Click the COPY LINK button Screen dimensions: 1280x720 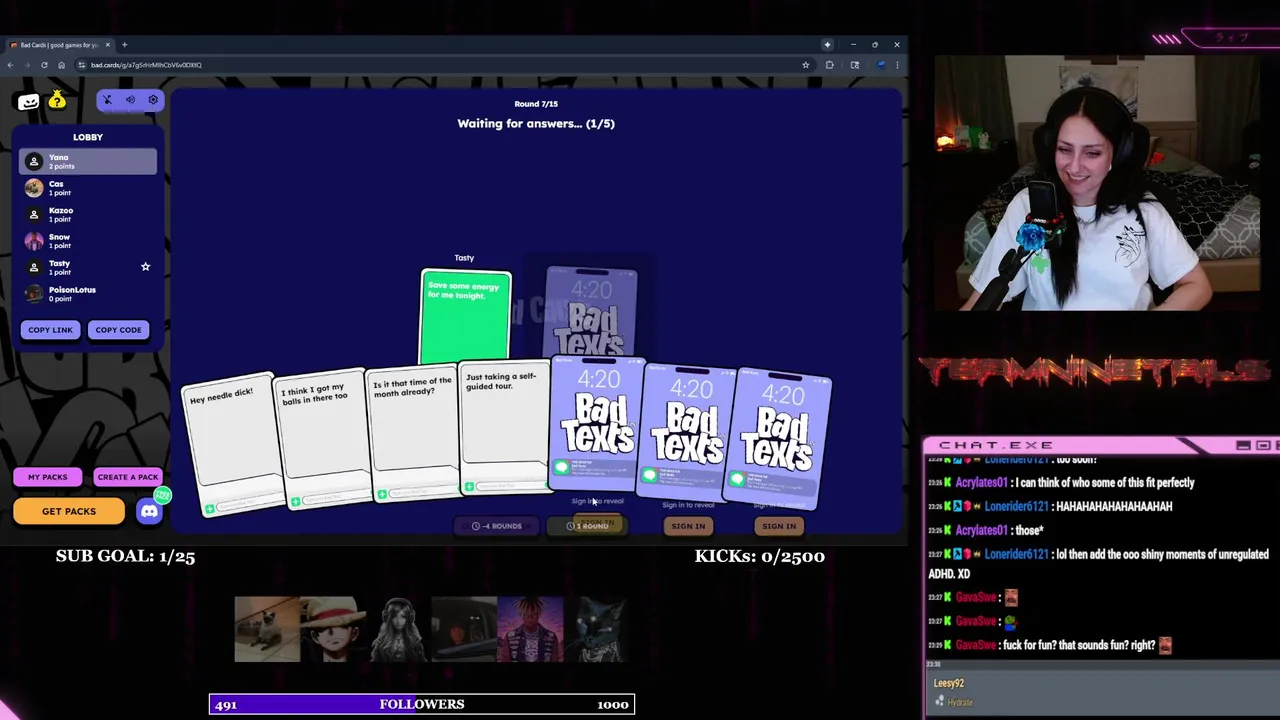pos(50,330)
